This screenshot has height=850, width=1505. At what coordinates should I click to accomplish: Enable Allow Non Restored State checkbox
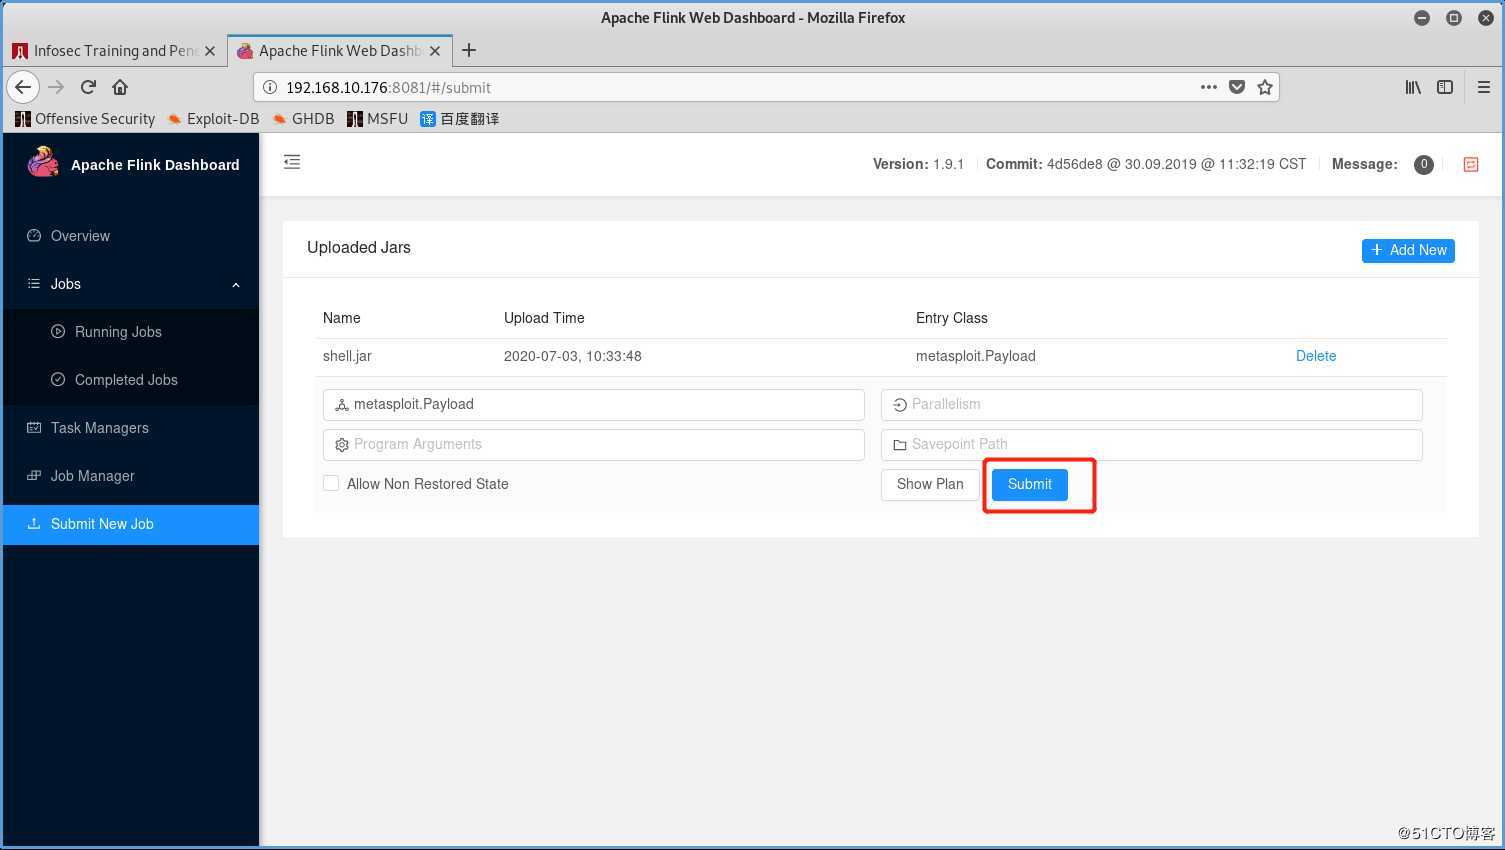331,483
